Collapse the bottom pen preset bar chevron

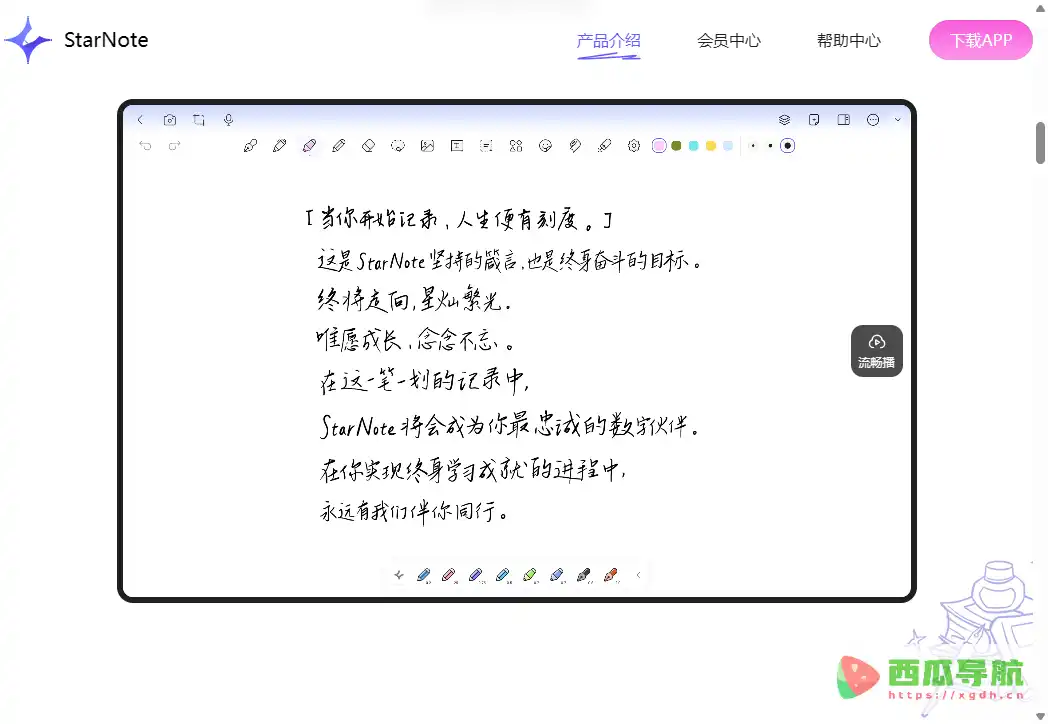638,575
